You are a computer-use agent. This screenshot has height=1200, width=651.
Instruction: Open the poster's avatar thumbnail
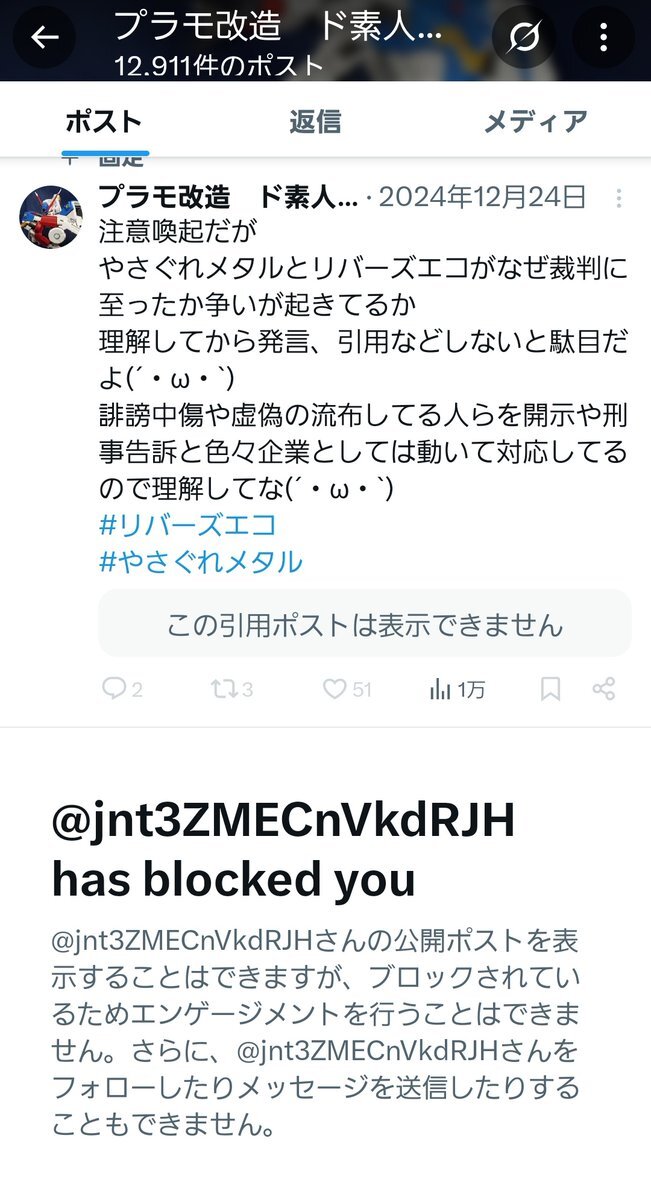pyautogui.click(x=51, y=217)
